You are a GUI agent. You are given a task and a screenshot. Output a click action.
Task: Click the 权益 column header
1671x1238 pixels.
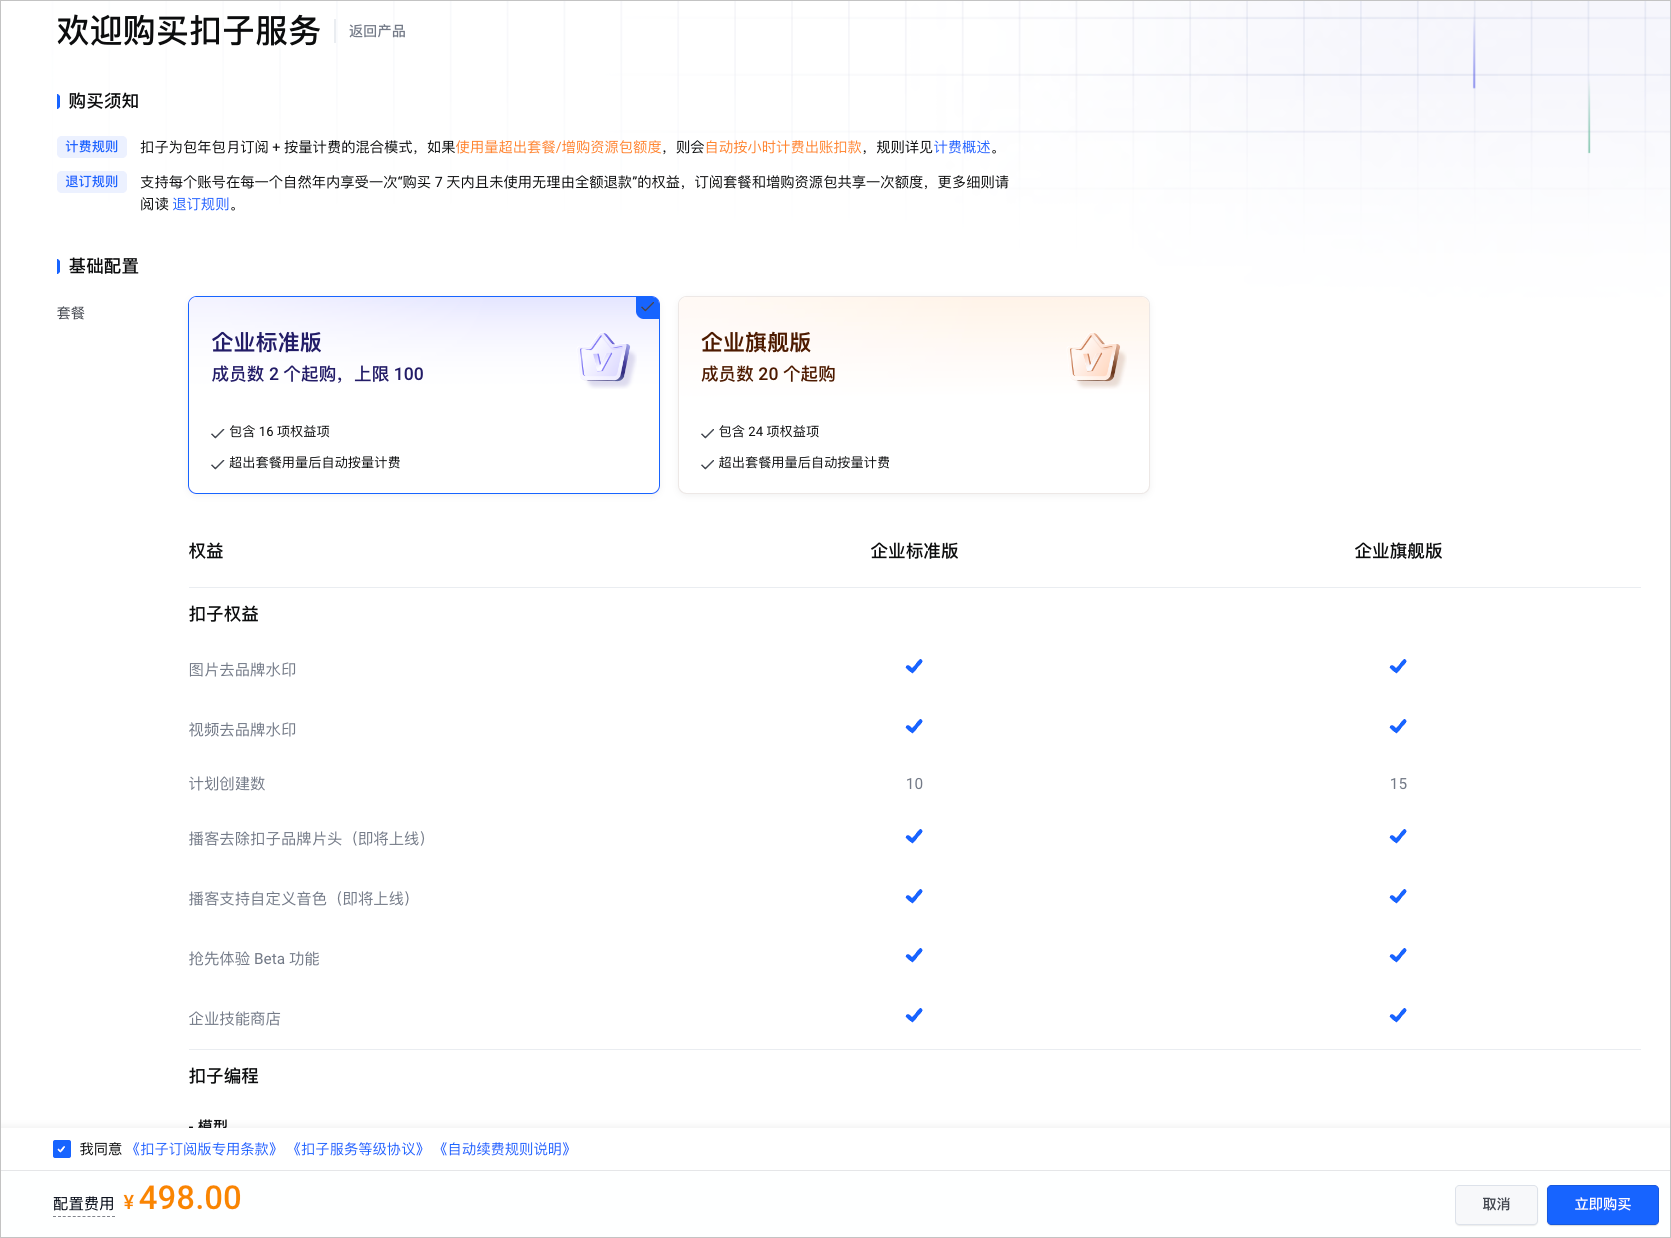[x=206, y=551]
